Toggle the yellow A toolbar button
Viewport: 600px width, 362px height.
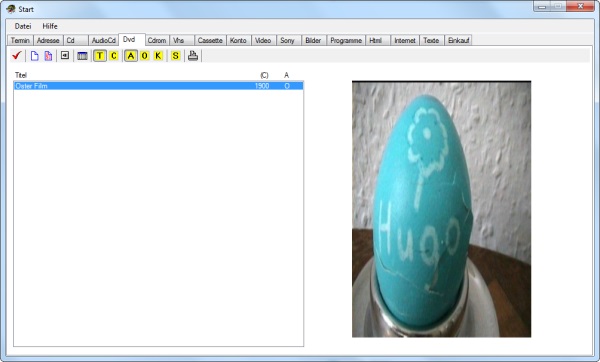click(131, 56)
